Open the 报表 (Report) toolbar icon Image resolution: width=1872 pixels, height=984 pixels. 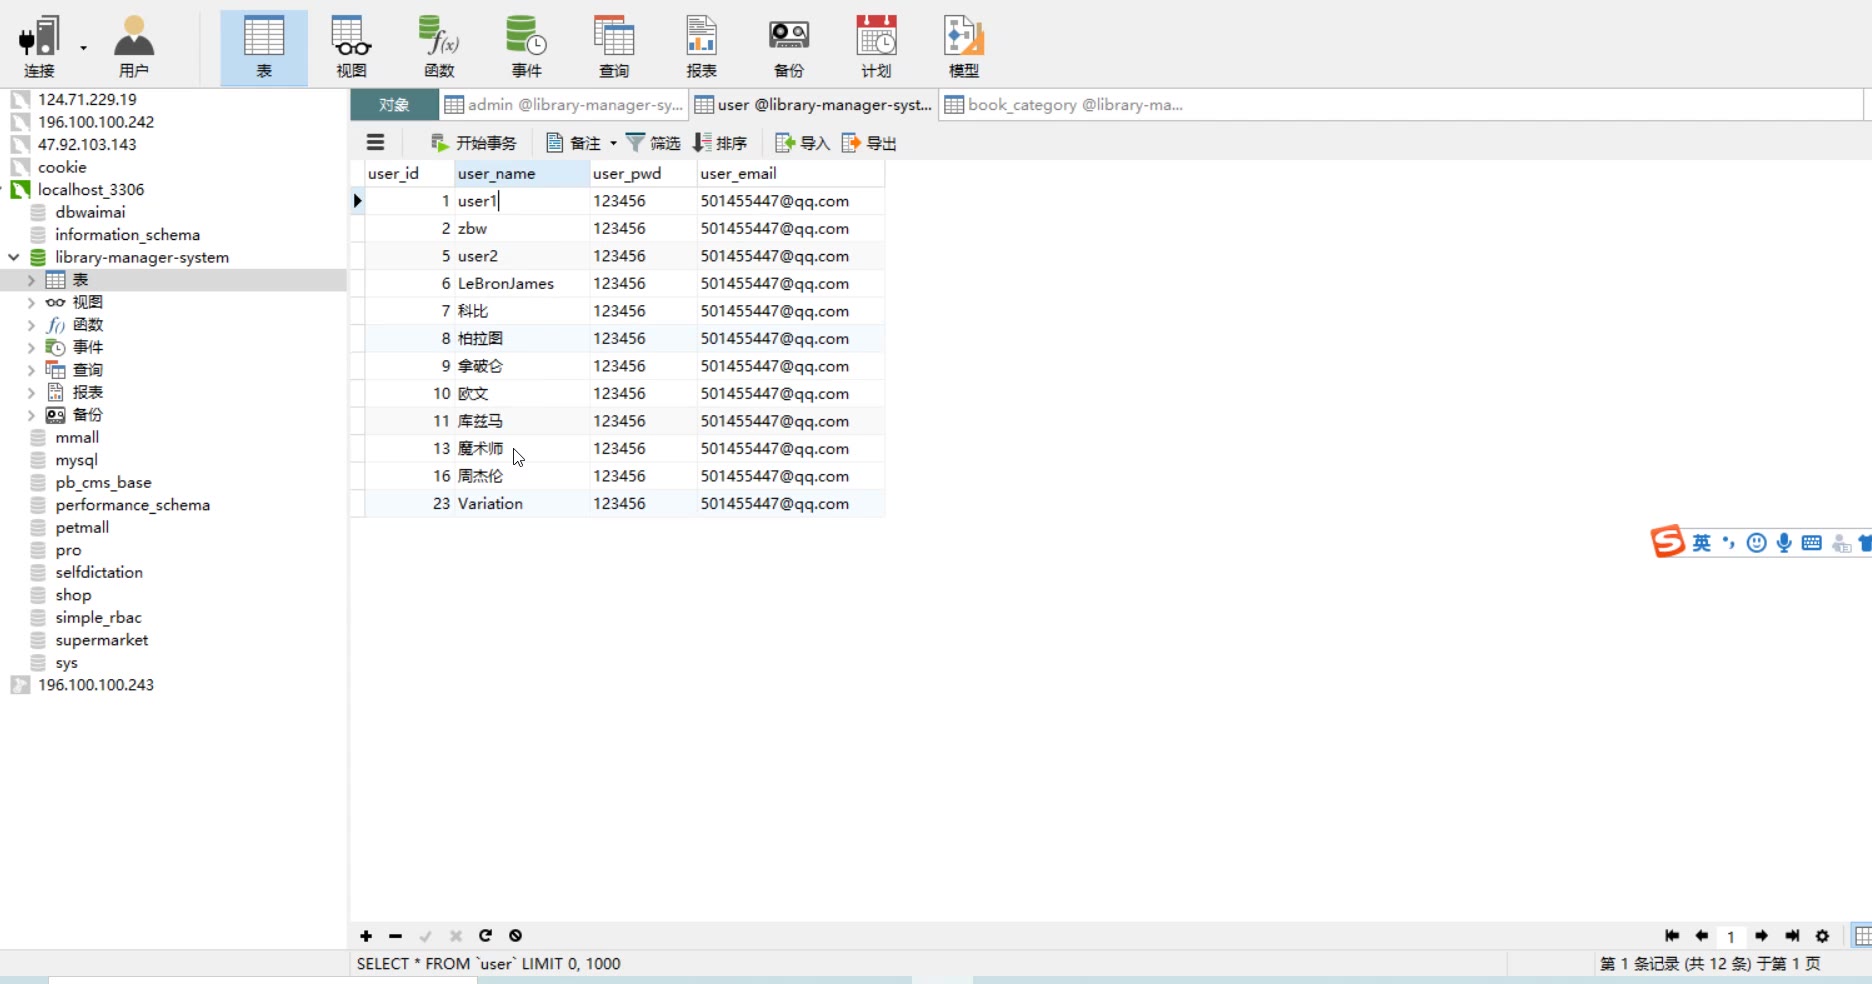coord(701,46)
